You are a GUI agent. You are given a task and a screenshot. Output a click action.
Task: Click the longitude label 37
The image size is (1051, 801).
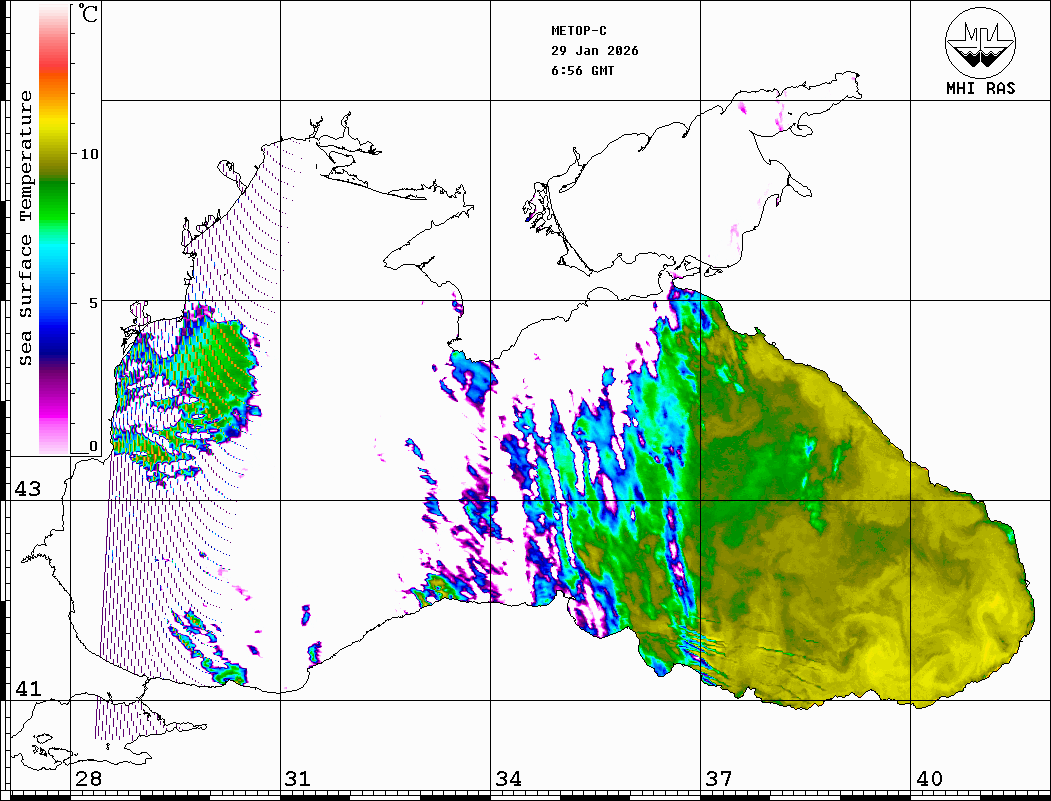(x=718, y=779)
